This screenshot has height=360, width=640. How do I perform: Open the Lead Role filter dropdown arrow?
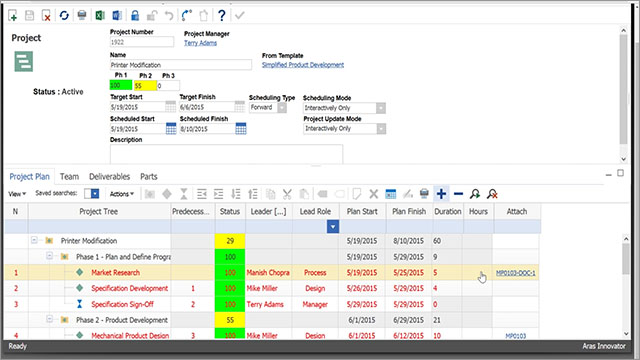click(x=333, y=227)
